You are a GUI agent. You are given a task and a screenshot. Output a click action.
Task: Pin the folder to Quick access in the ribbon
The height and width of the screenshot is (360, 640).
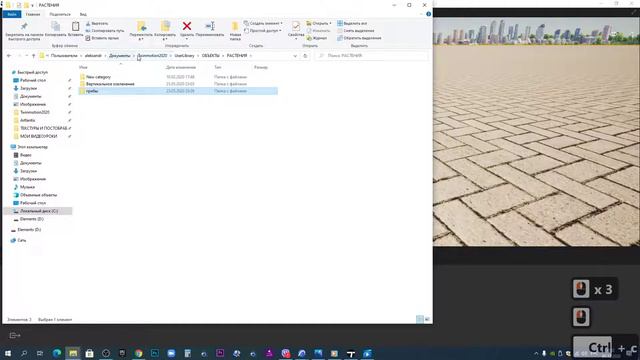pyautogui.click(x=24, y=31)
